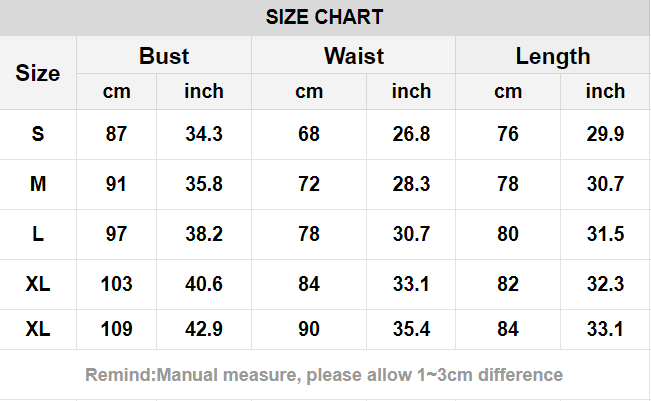Click the SIZE CHART title header

(325, 18)
